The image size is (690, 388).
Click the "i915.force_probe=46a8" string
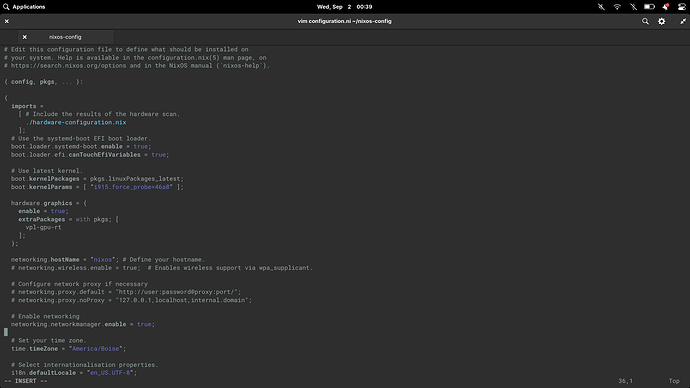pos(132,187)
